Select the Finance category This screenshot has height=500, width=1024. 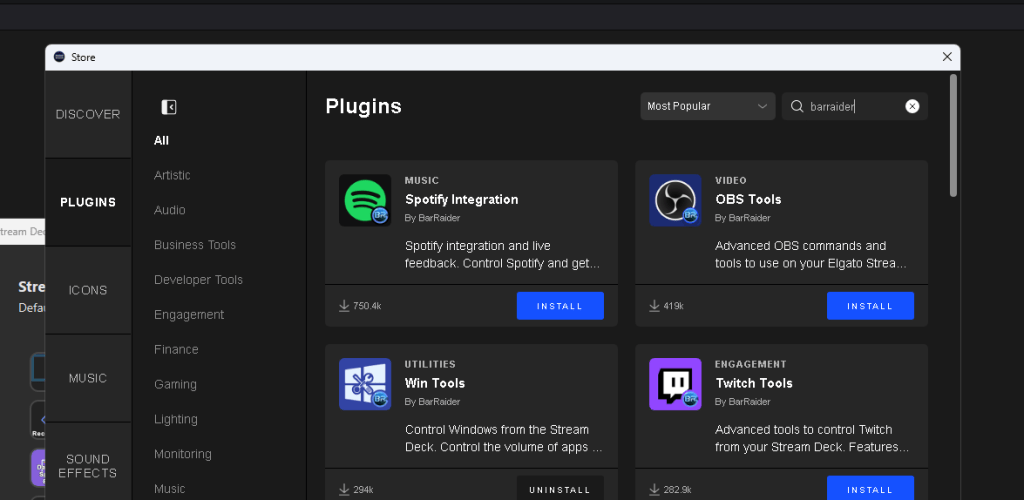(176, 349)
